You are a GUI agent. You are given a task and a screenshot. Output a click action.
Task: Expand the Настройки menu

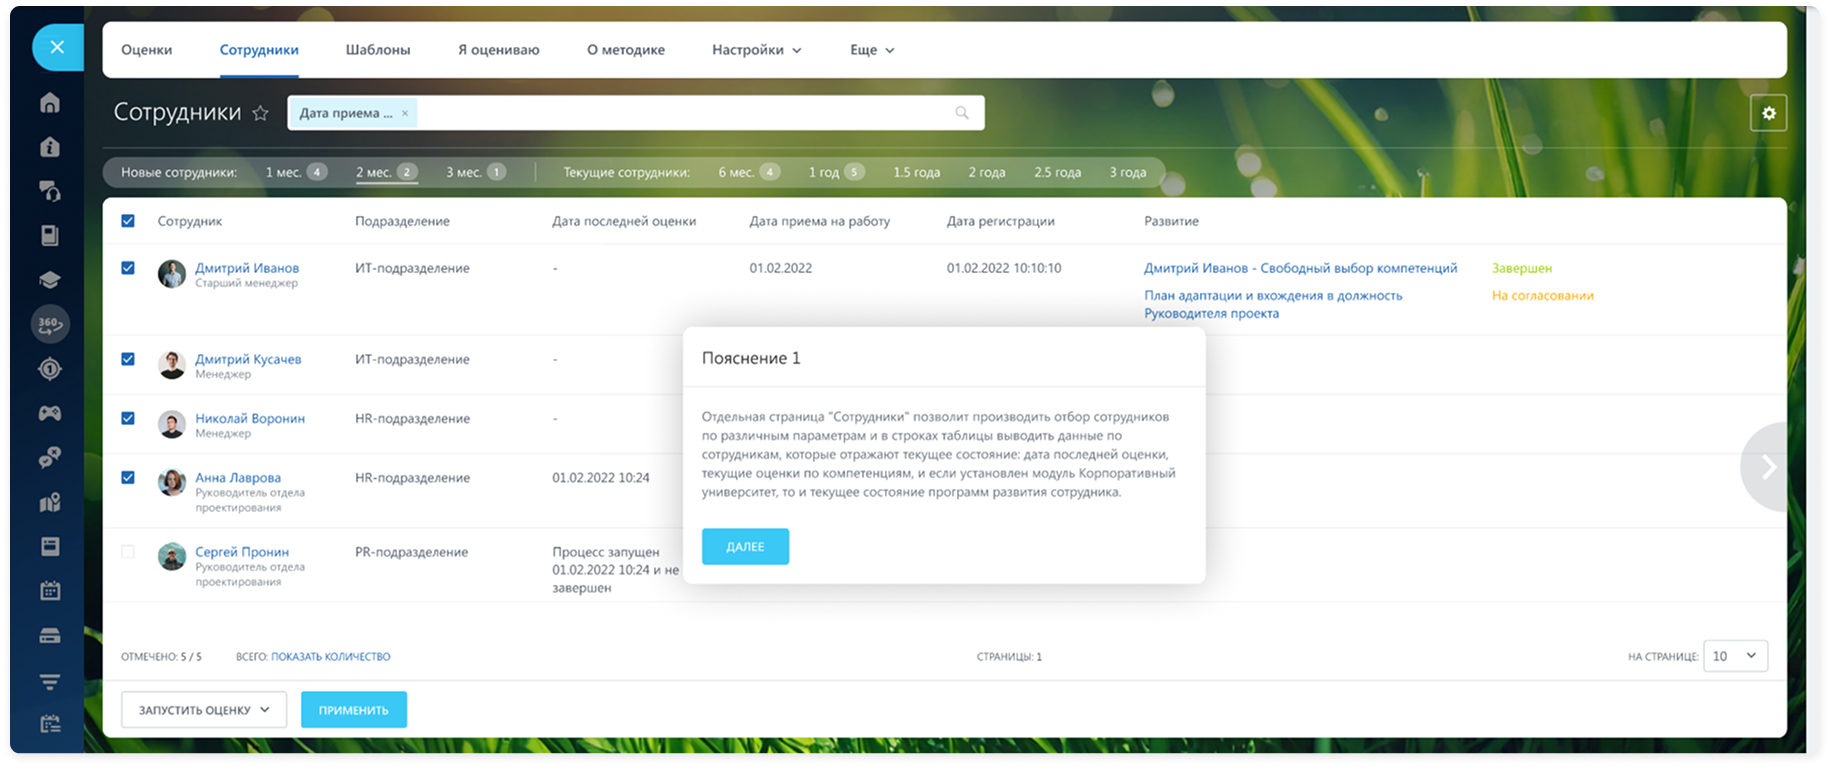(x=756, y=50)
